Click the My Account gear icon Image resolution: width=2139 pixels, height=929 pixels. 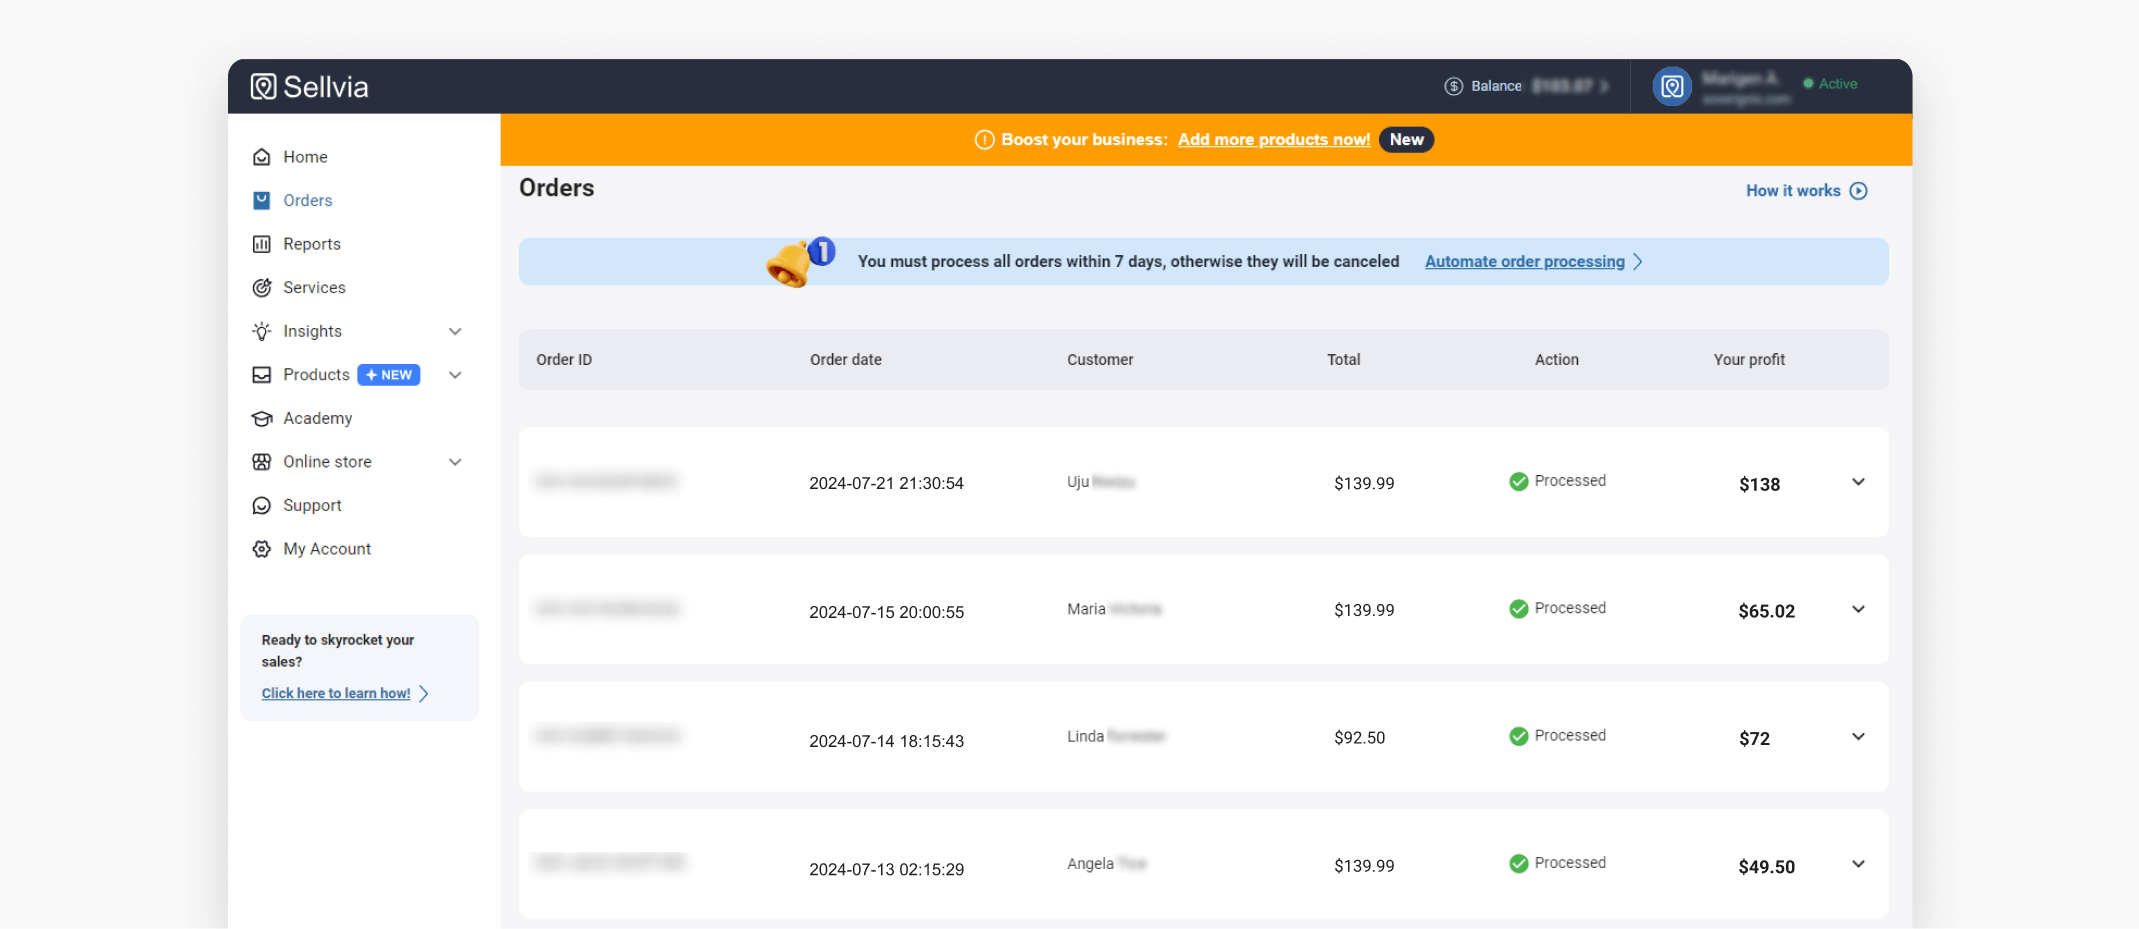pyautogui.click(x=262, y=549)
